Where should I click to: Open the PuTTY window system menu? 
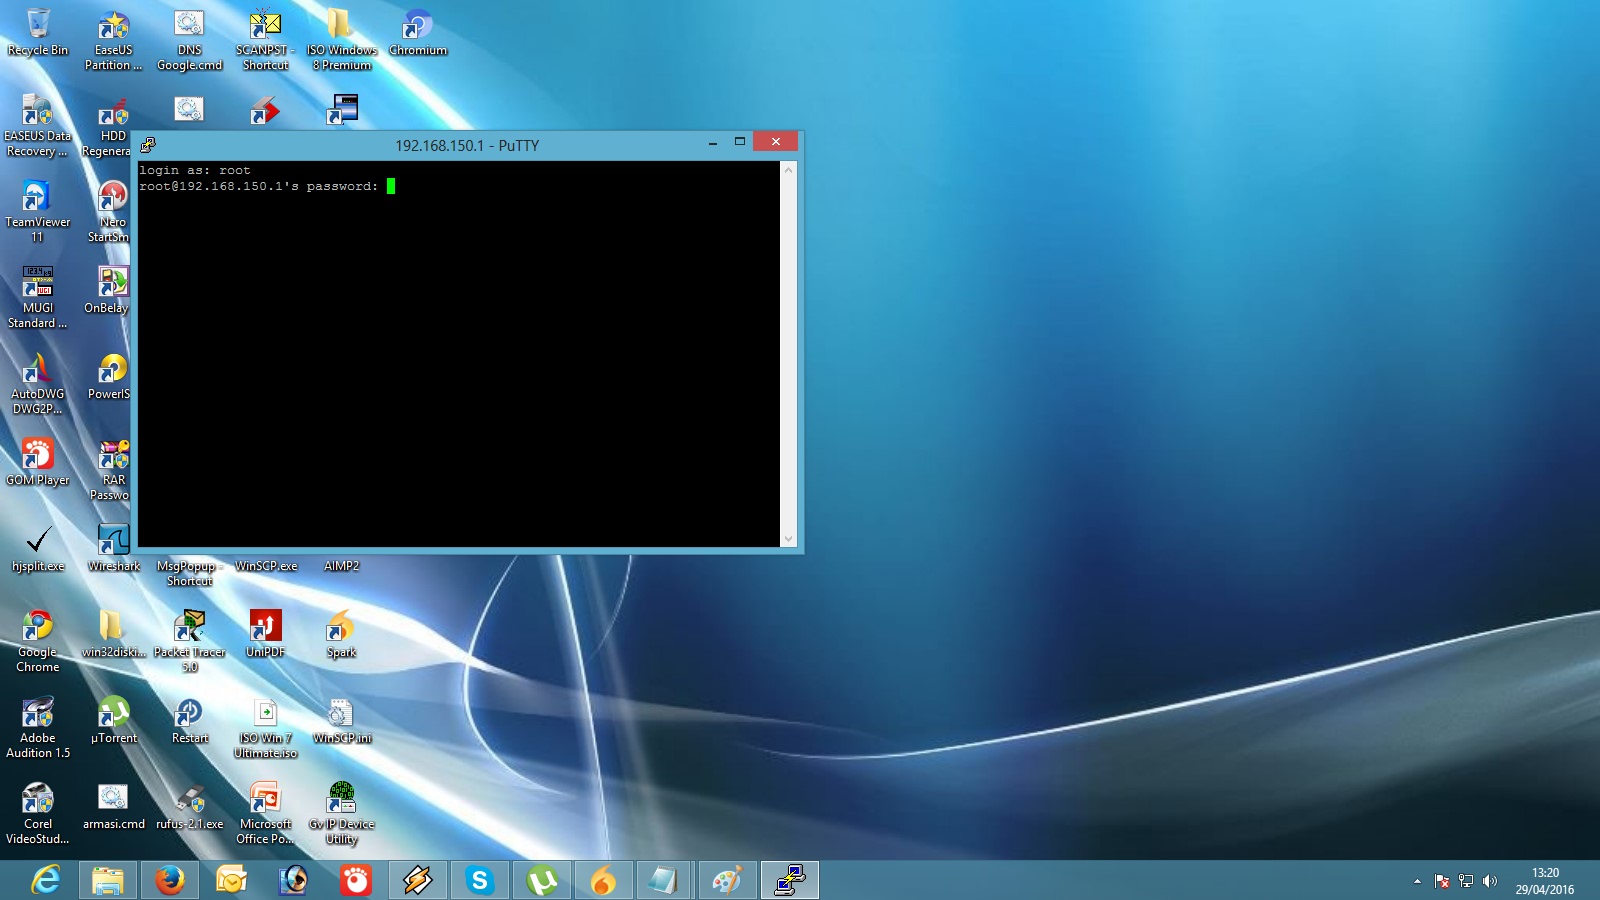(x=150, y=143)
